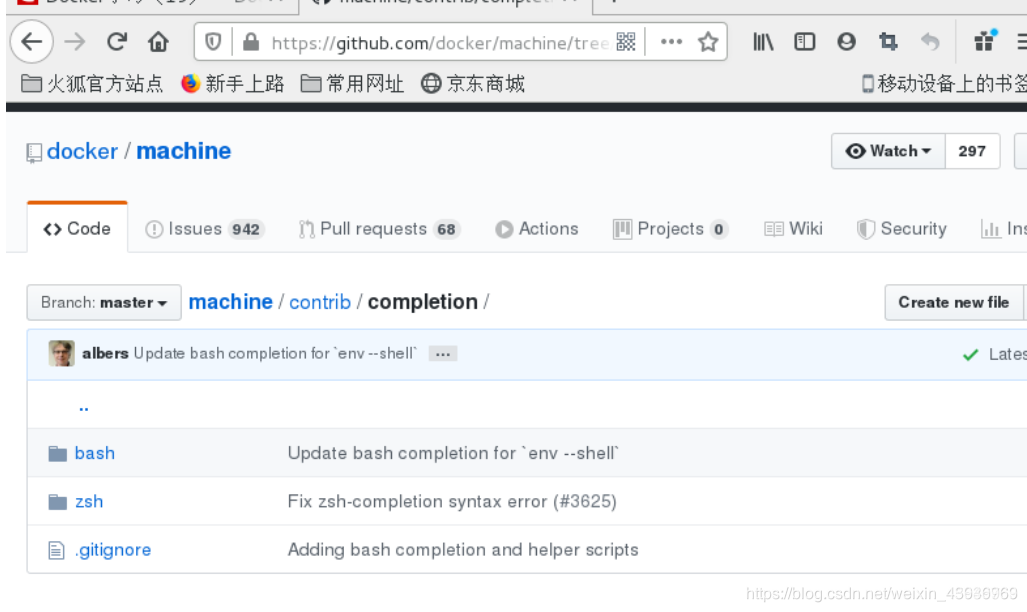The image size is (1027, 612).
Task: Open the 京东商城 bookmark
Action: click(x=473, y=84)
